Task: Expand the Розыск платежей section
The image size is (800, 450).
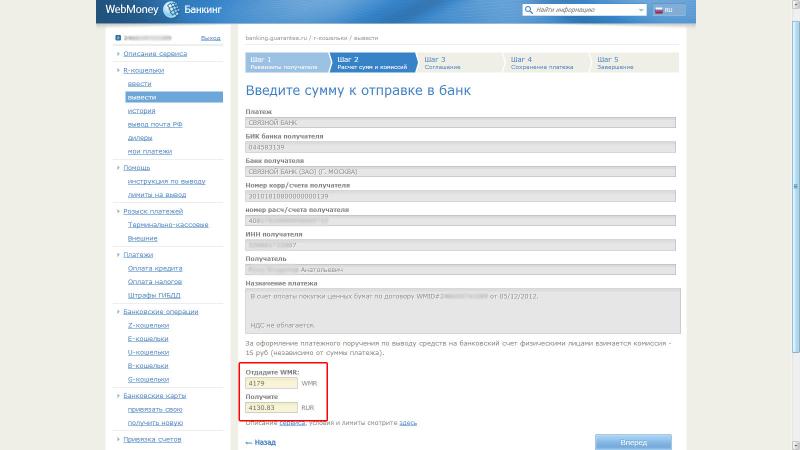Action: coord(153,211)
